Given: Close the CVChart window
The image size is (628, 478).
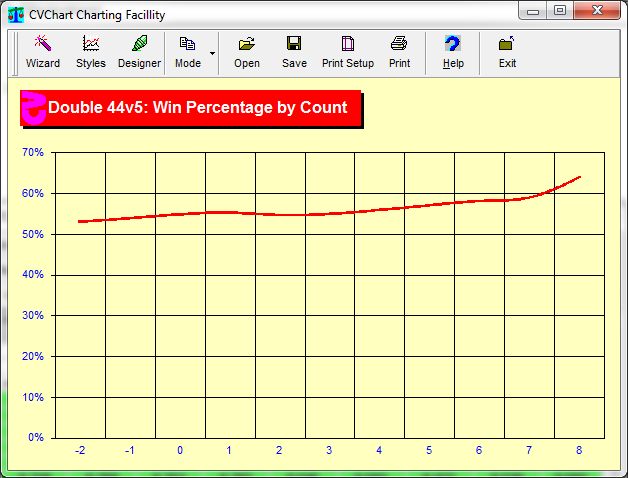Looking at the screenshot, I should coord(598,11).
